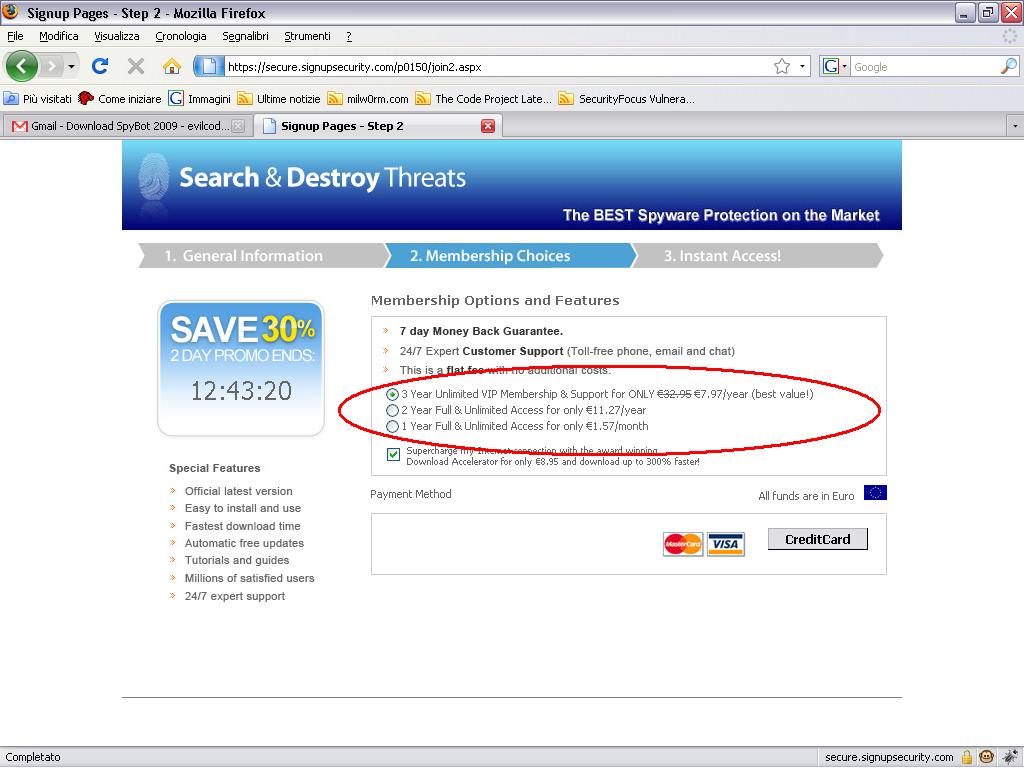Click 'Millions of satisfied users' text

pos(249,579)
